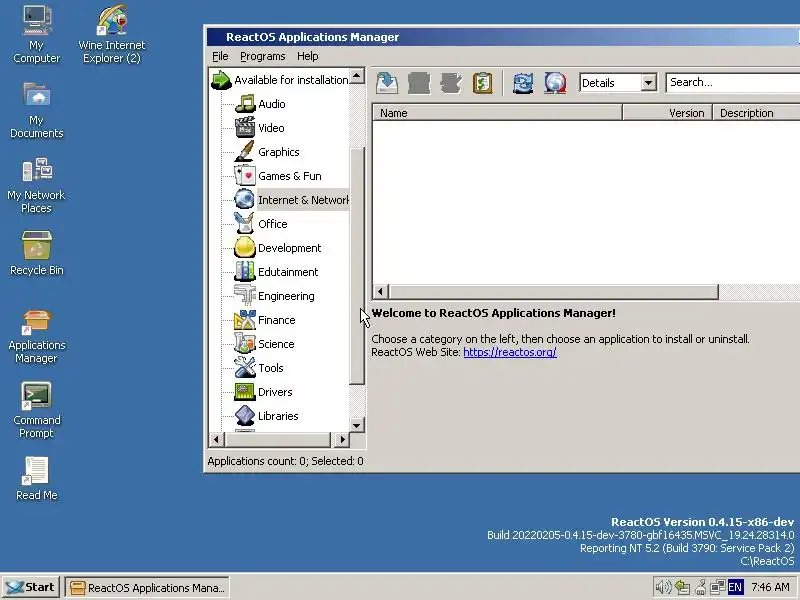The width and height of the screenshot is (800, 600).
Task: Click inside the Search field
Action: tap(733, 82)
